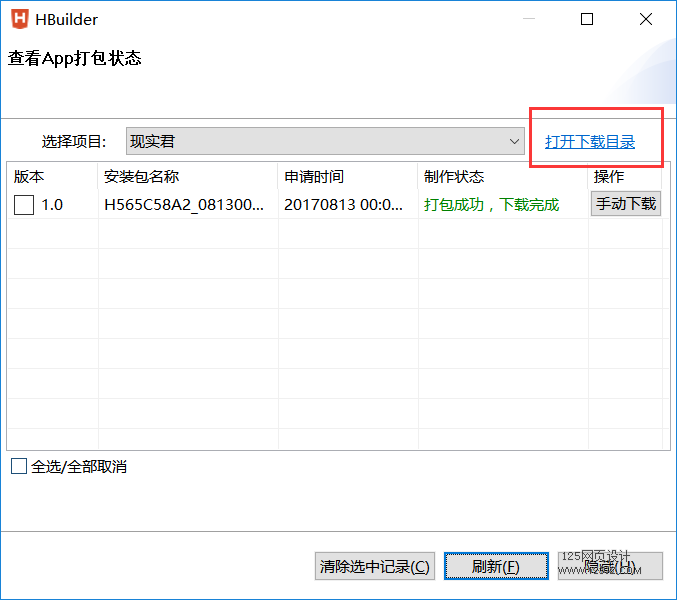Click the 清除选中记录(C) button

pyautogui.click(x=375, y=566)
